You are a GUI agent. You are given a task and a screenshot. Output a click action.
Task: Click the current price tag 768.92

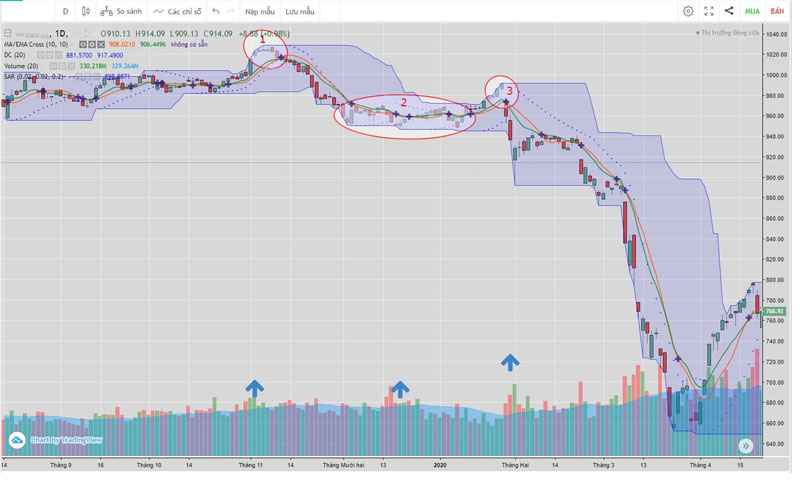click(x=774, y=311)
